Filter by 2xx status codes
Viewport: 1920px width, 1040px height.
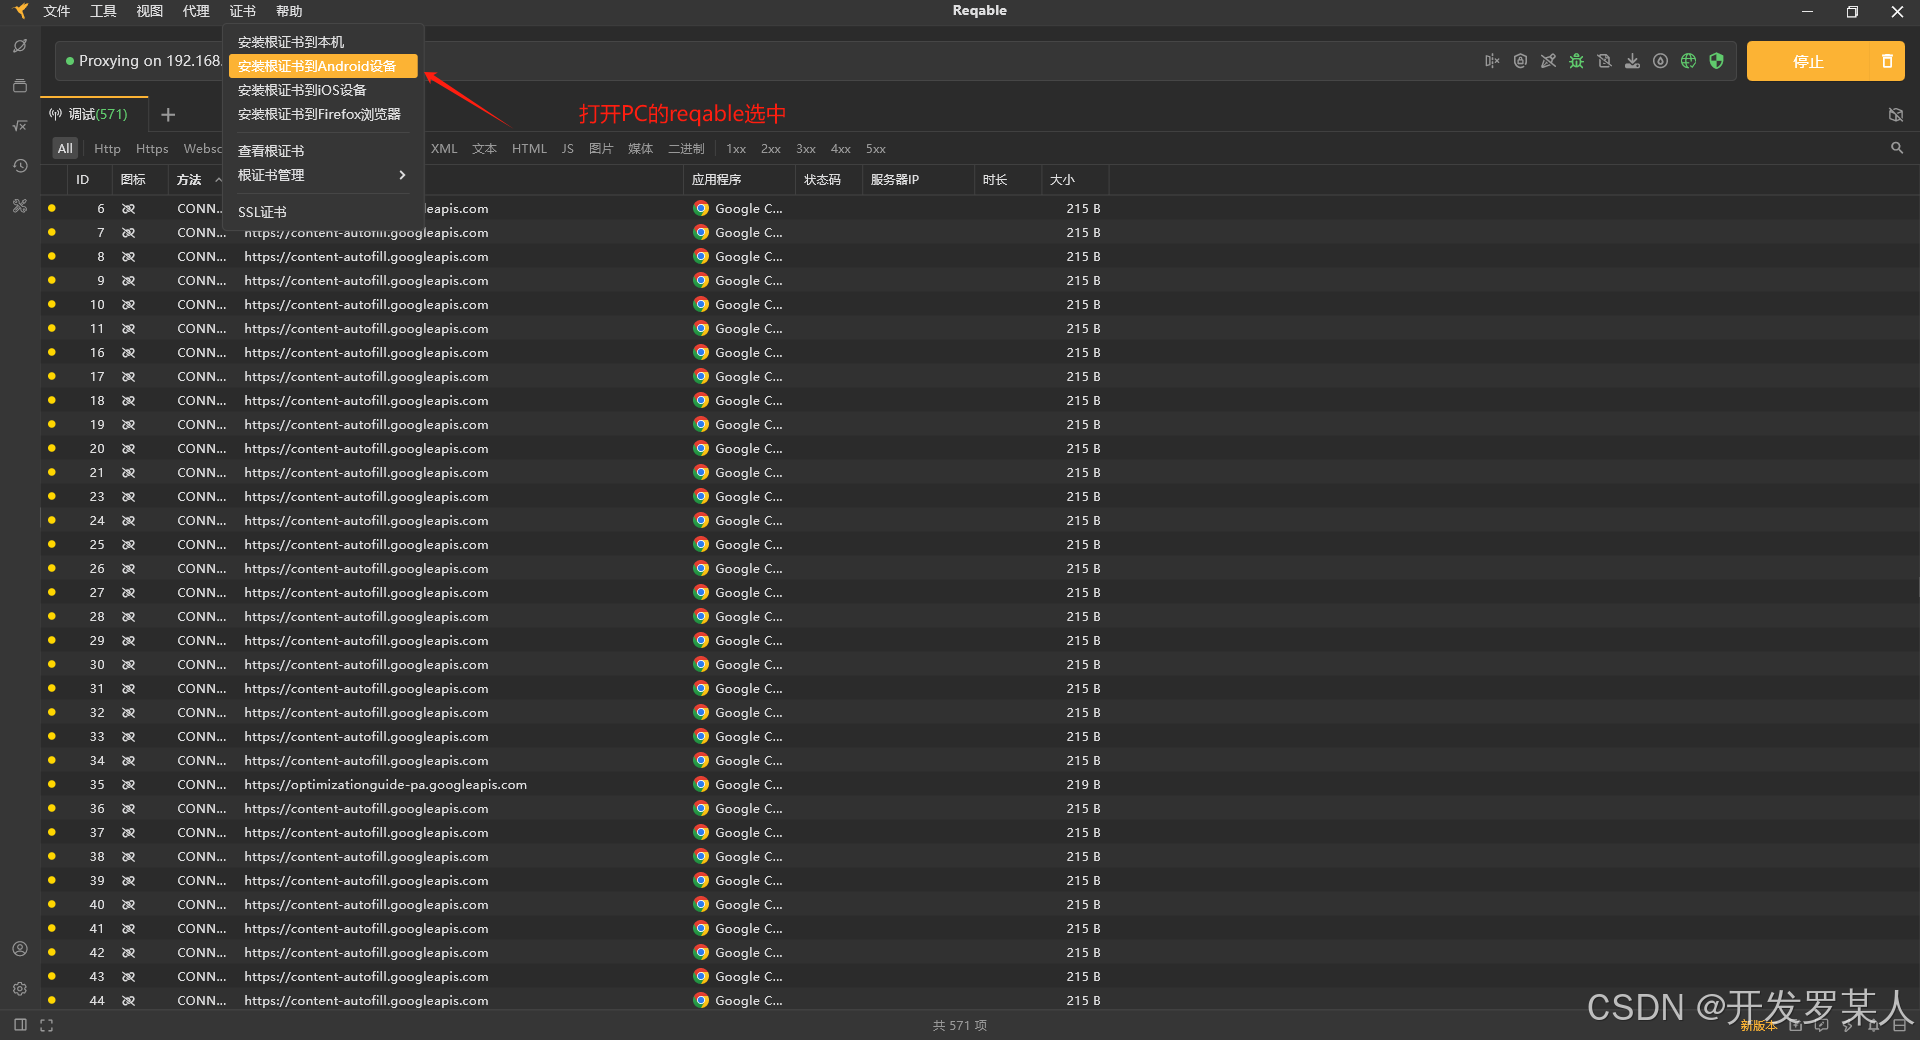point(771,149)
